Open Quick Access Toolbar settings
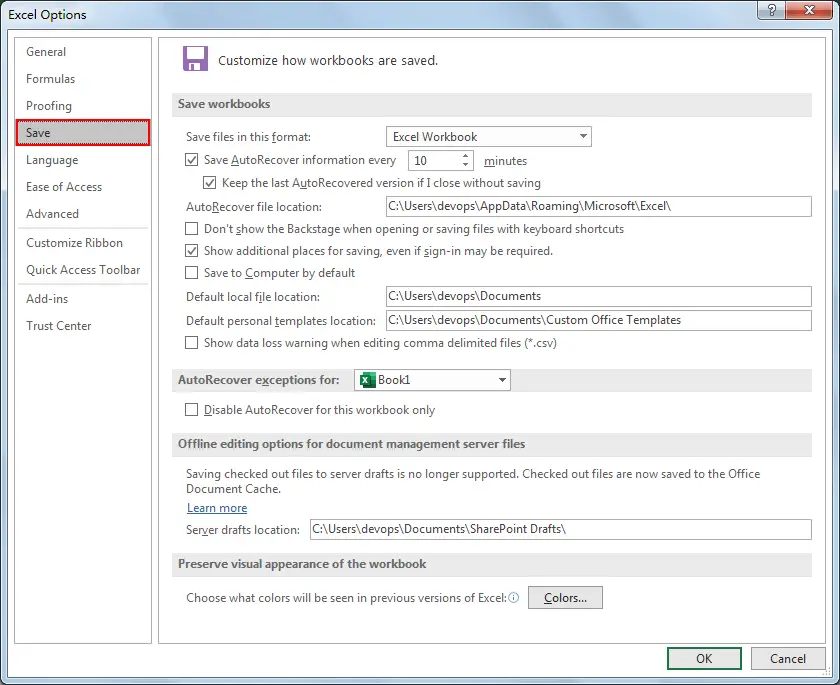Image resolution: width=840 pixels, height=685 pixels. tap(83, 270)
